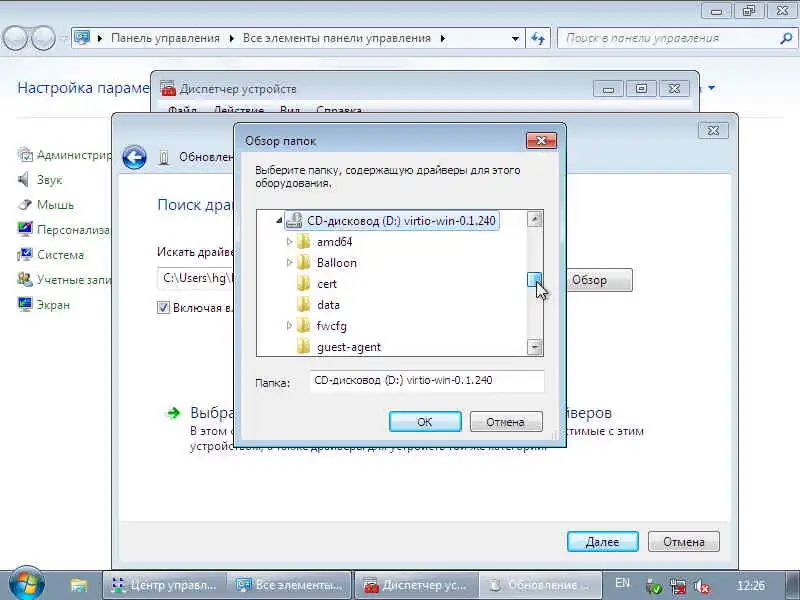800x600 pixels.
Task: Click the muted volume tray icon
Action: coord(703,586)
